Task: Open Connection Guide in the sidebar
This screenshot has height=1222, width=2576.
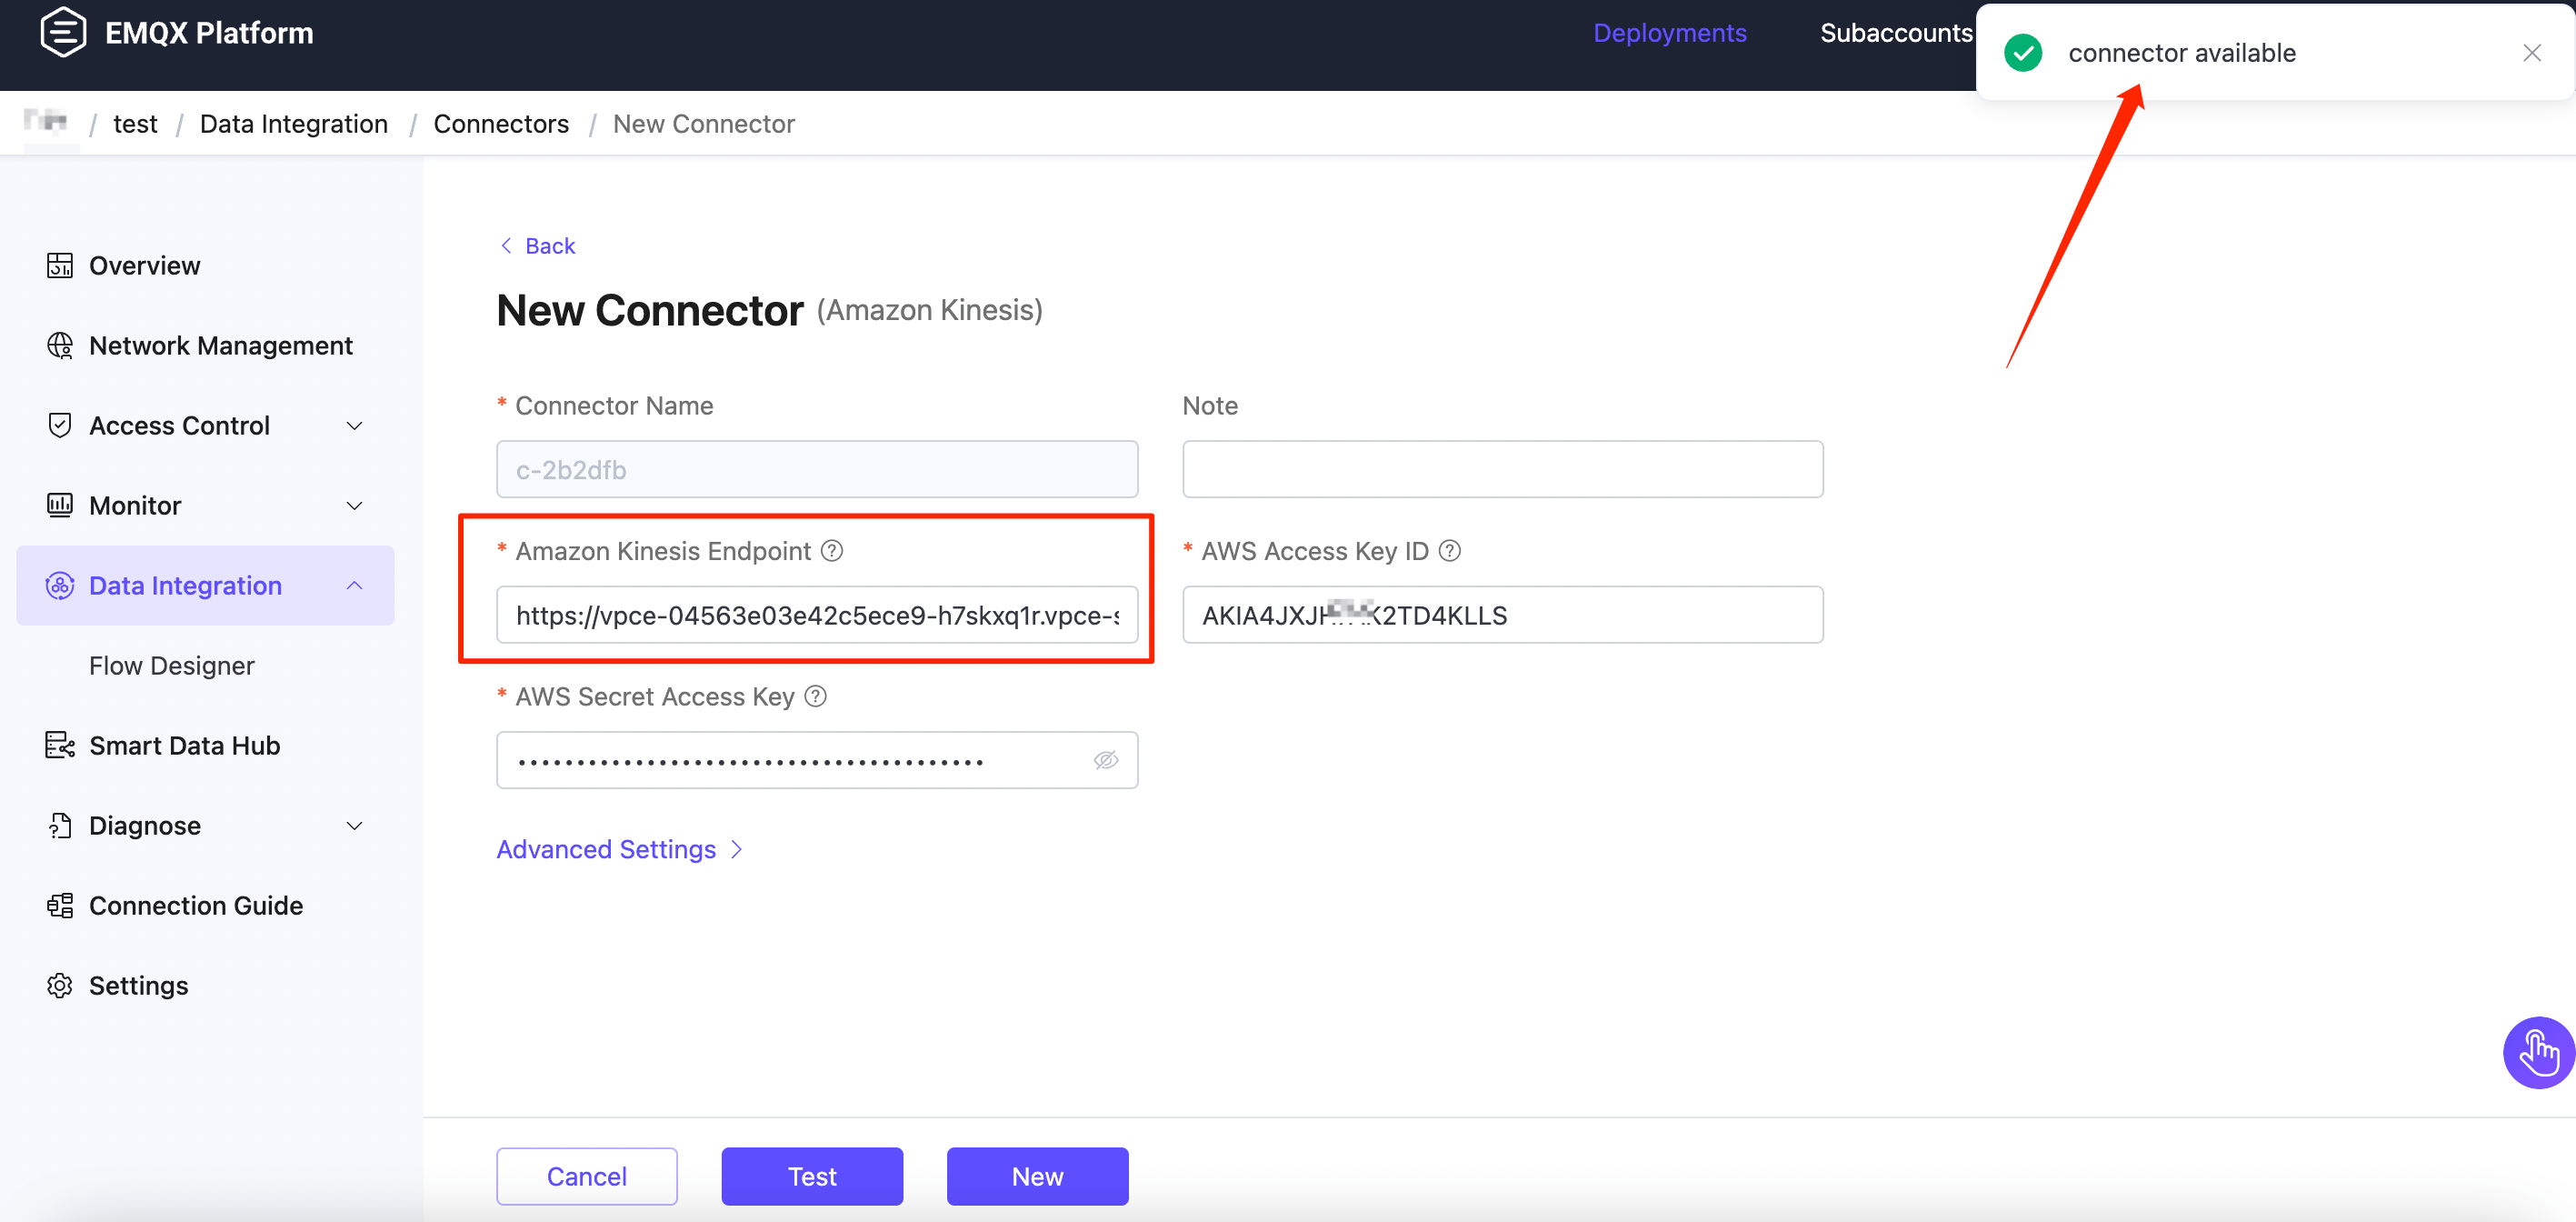Action: [195, 906]
